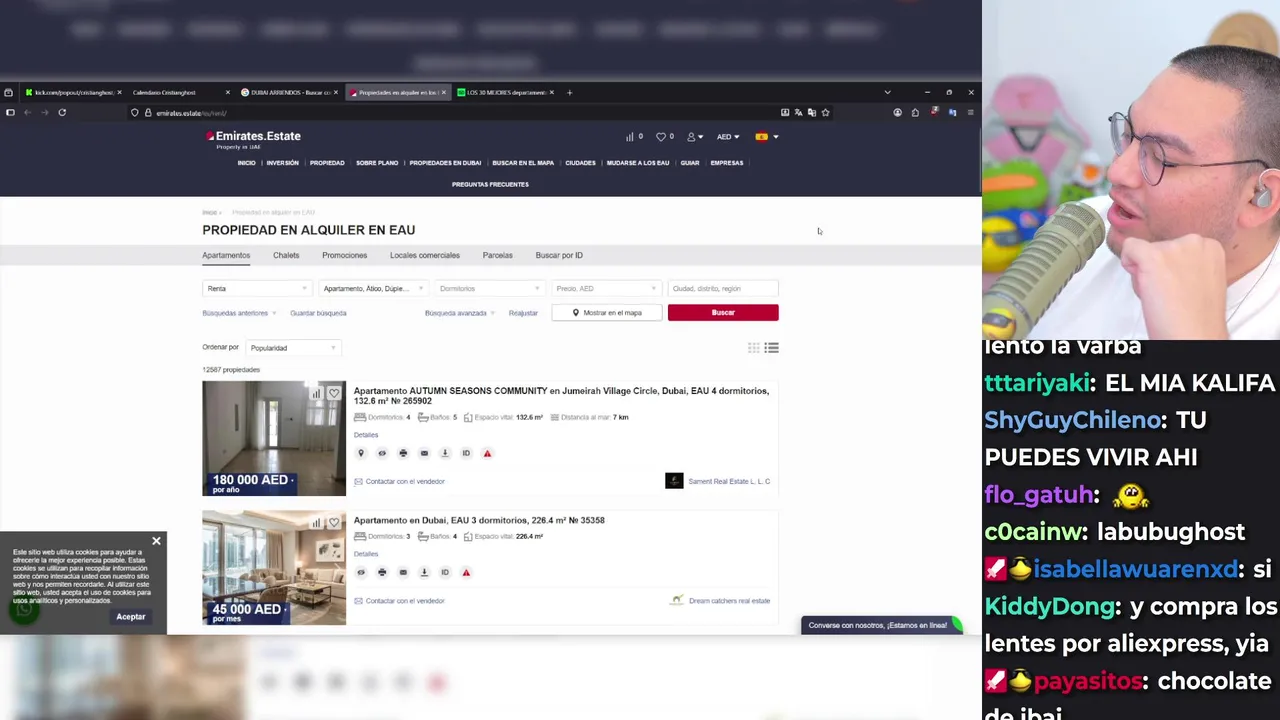The image size is (1280, 720).
Task: Select the Parcelas tab
Action: click(x=497, y=255)
